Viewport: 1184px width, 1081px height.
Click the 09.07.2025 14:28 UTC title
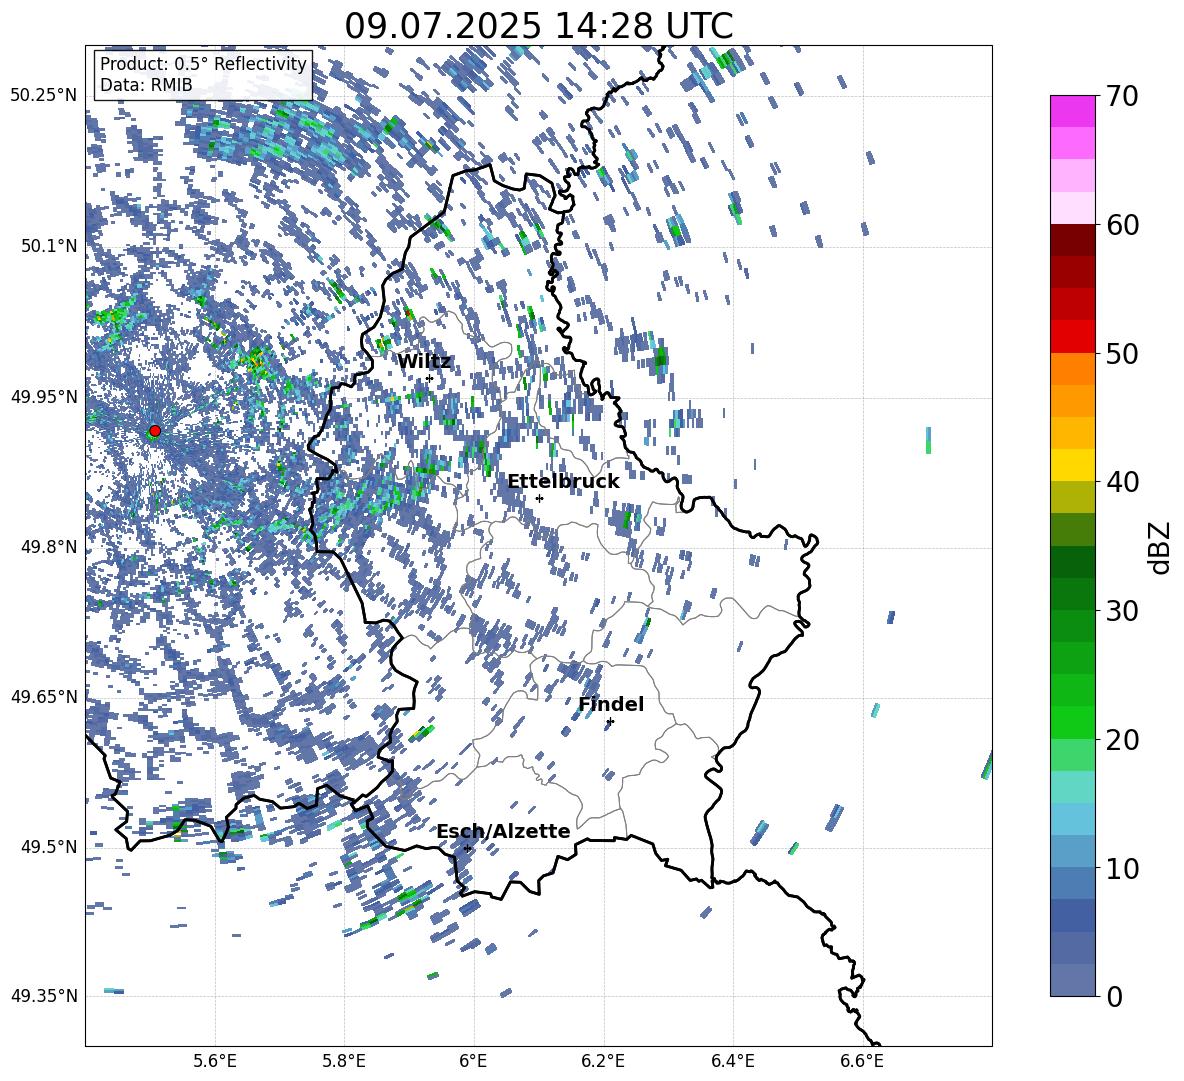539,26
